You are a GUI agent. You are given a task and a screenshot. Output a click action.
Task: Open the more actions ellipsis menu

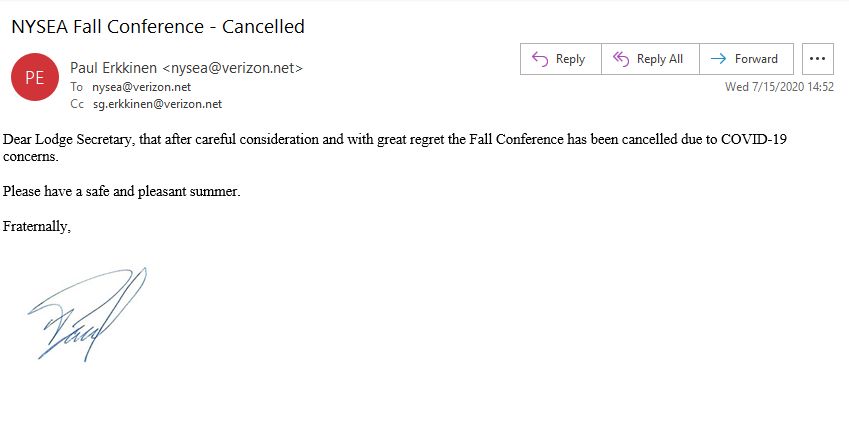[817, 59]
